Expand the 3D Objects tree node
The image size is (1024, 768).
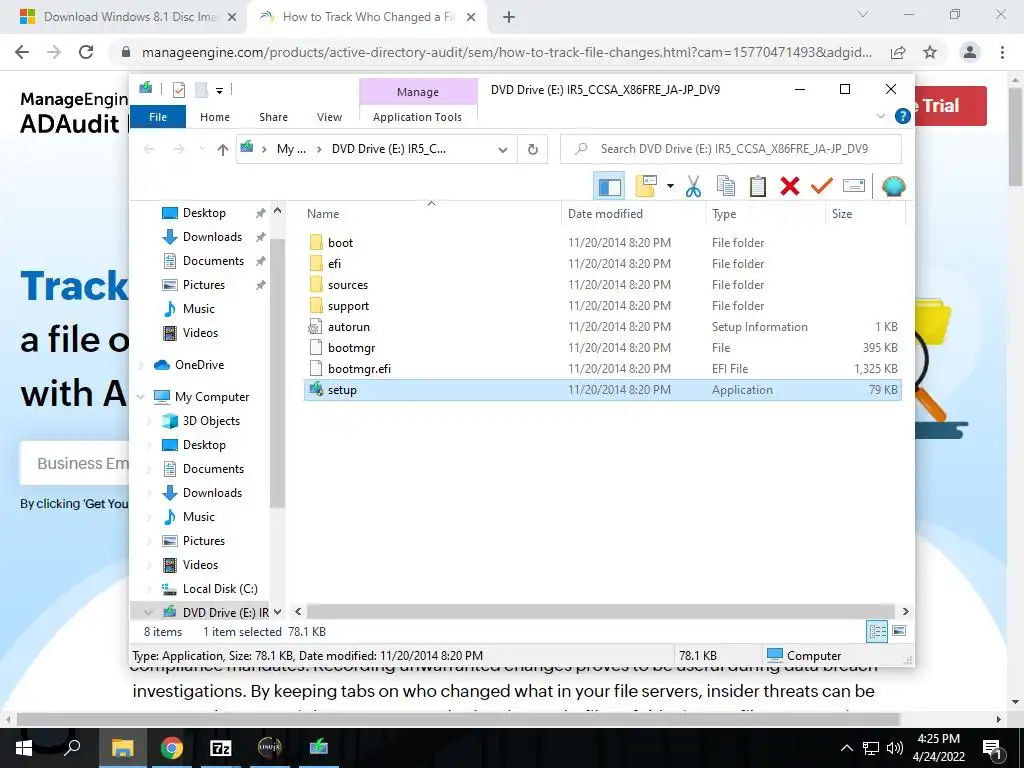[148, 421]
